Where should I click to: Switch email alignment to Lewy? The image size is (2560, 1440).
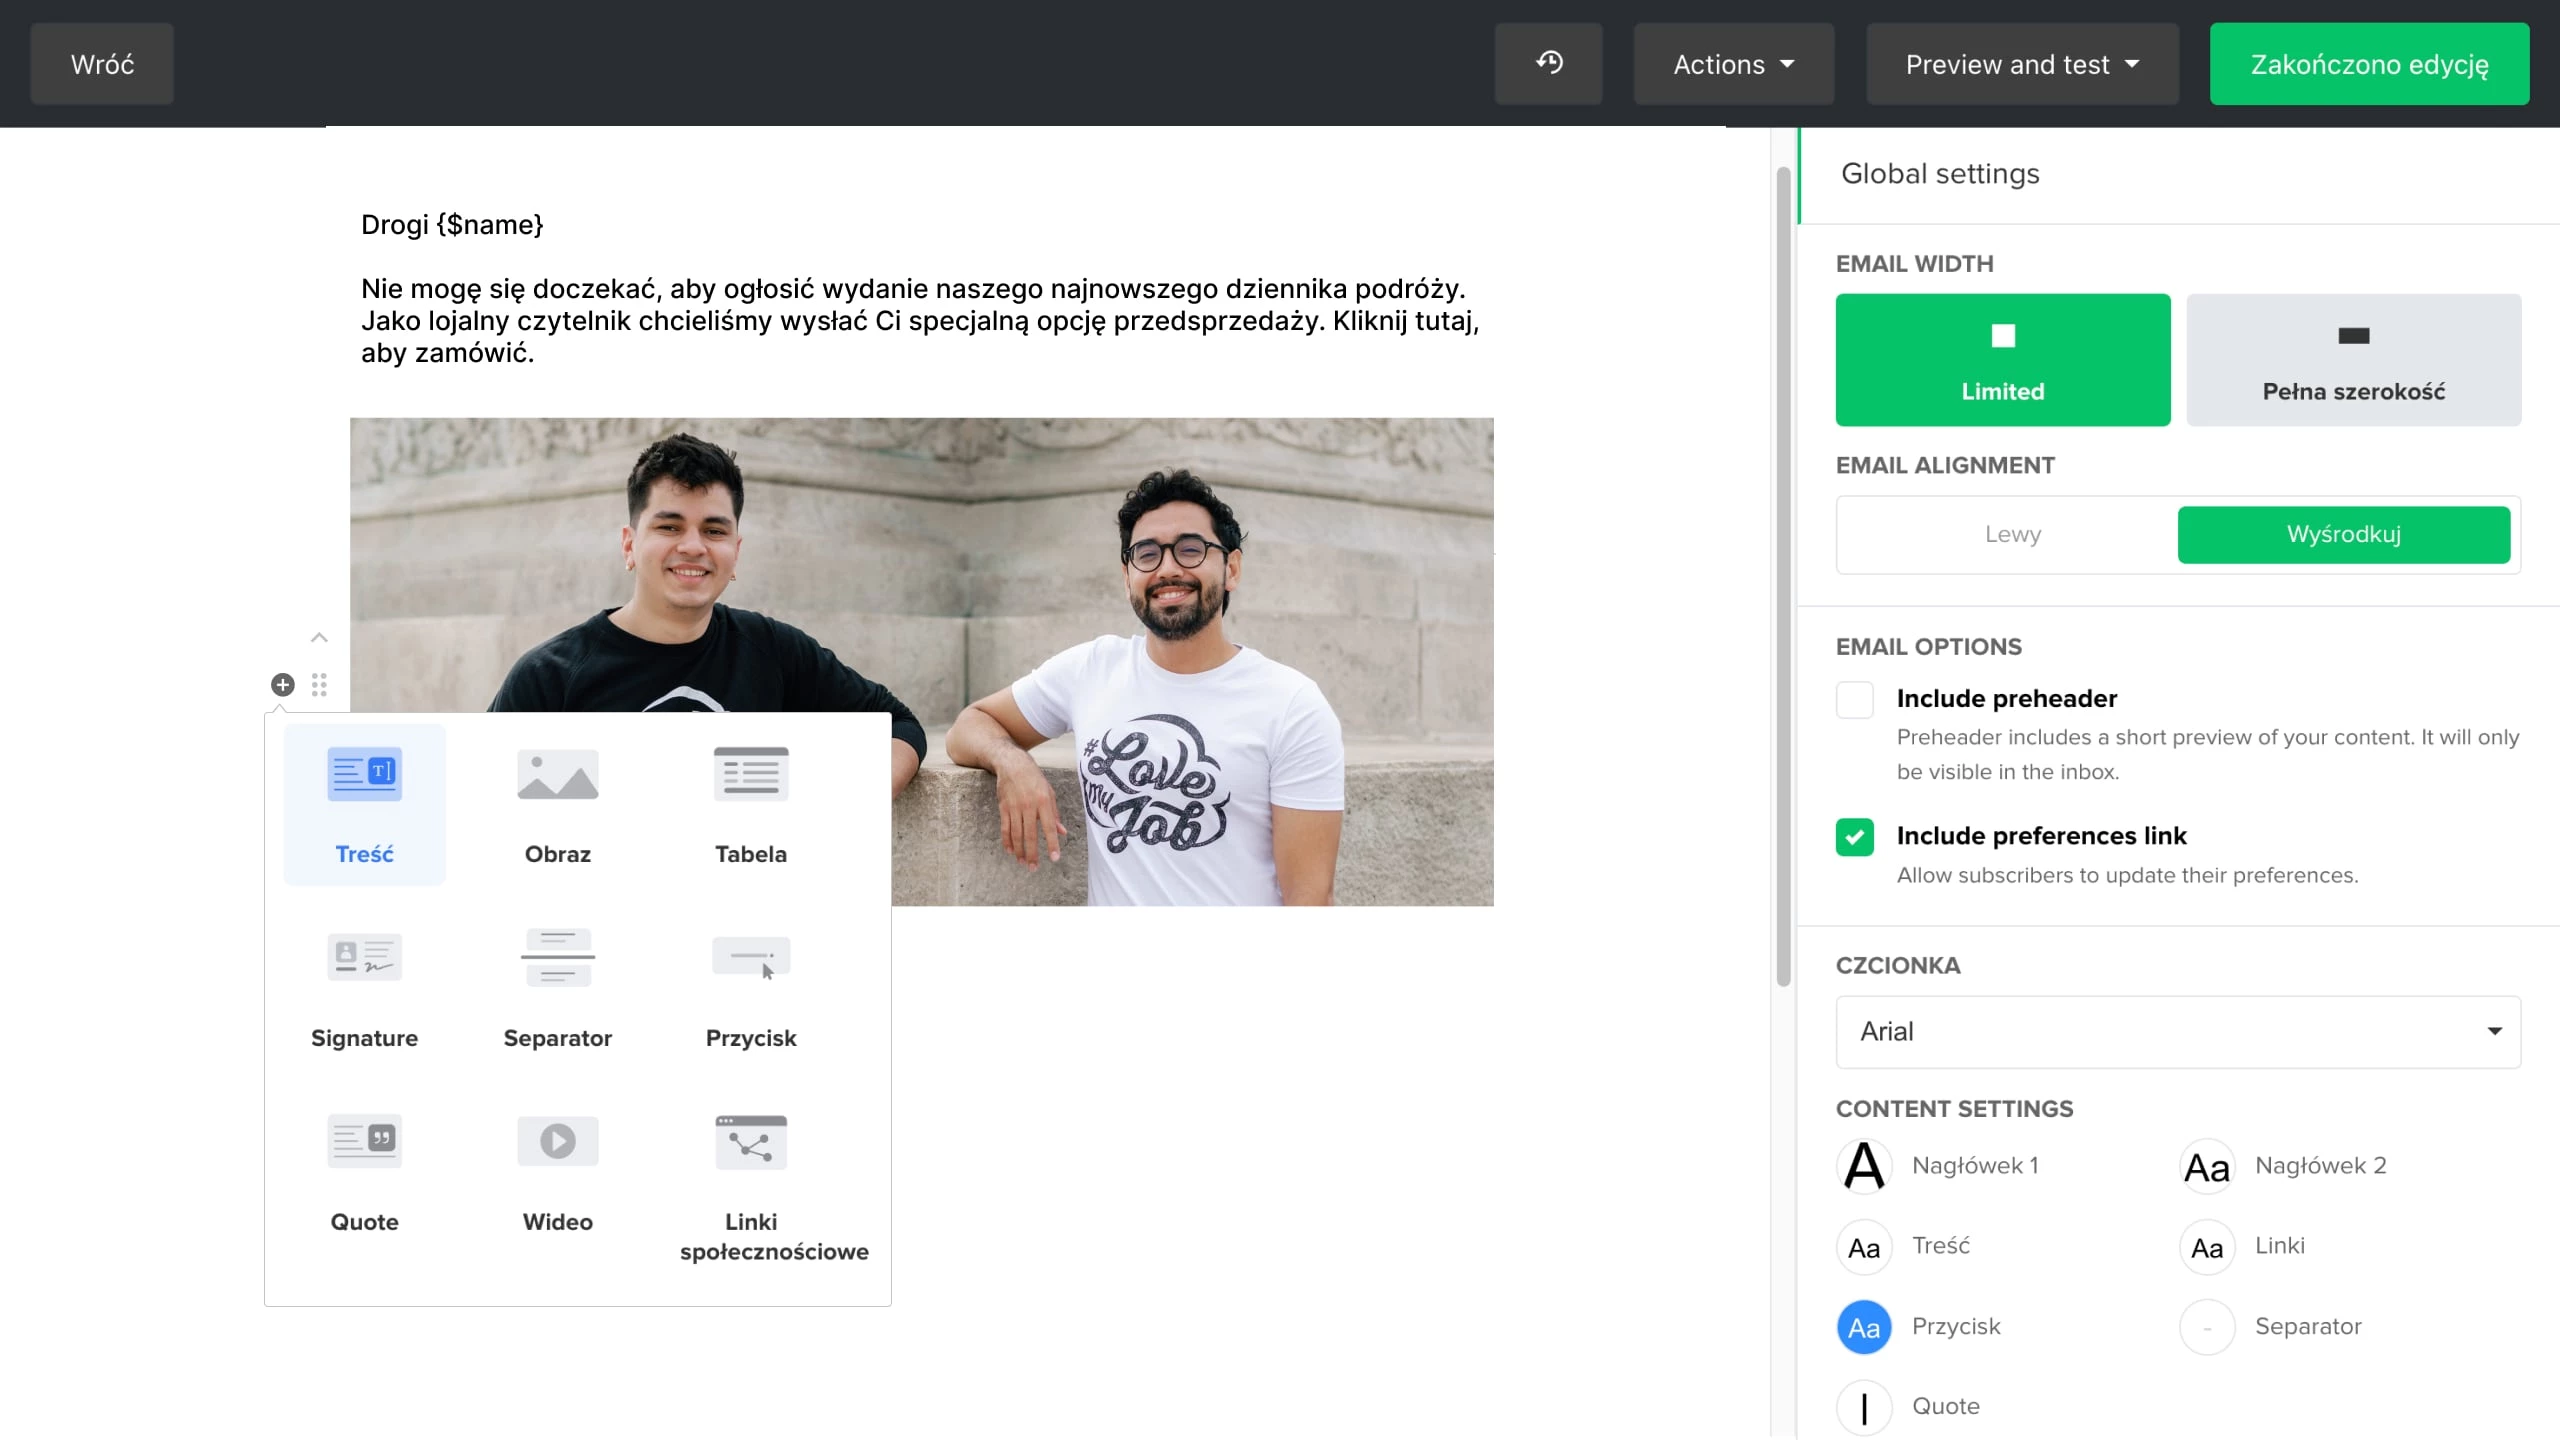pyautogui.click(x=2012, y=534)
